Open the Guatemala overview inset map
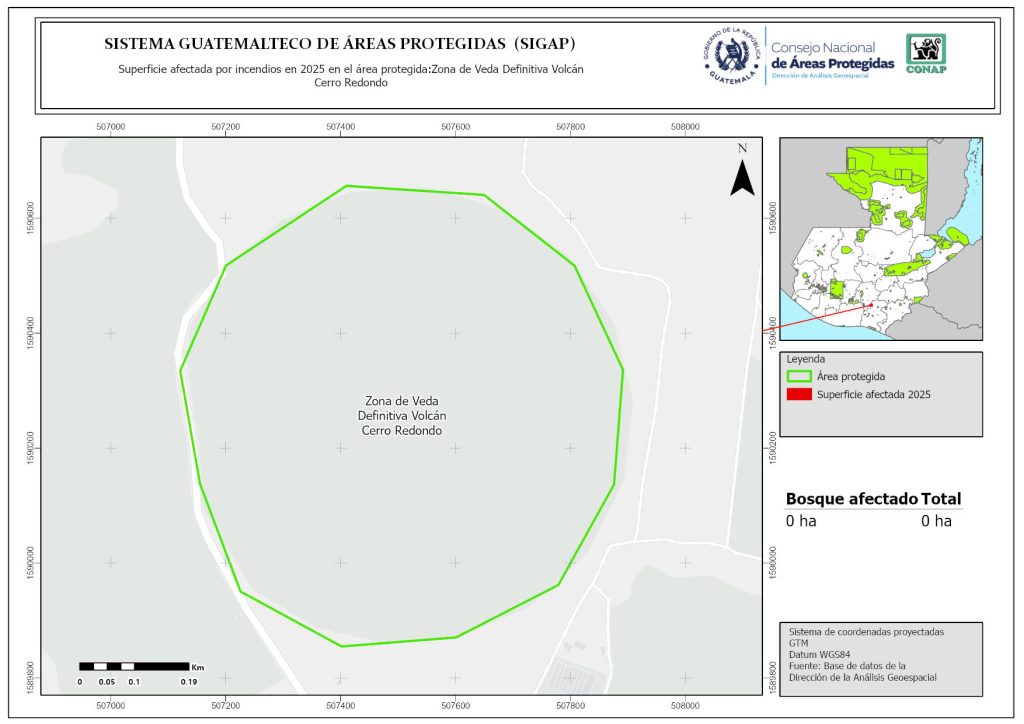 click(880, 238)
